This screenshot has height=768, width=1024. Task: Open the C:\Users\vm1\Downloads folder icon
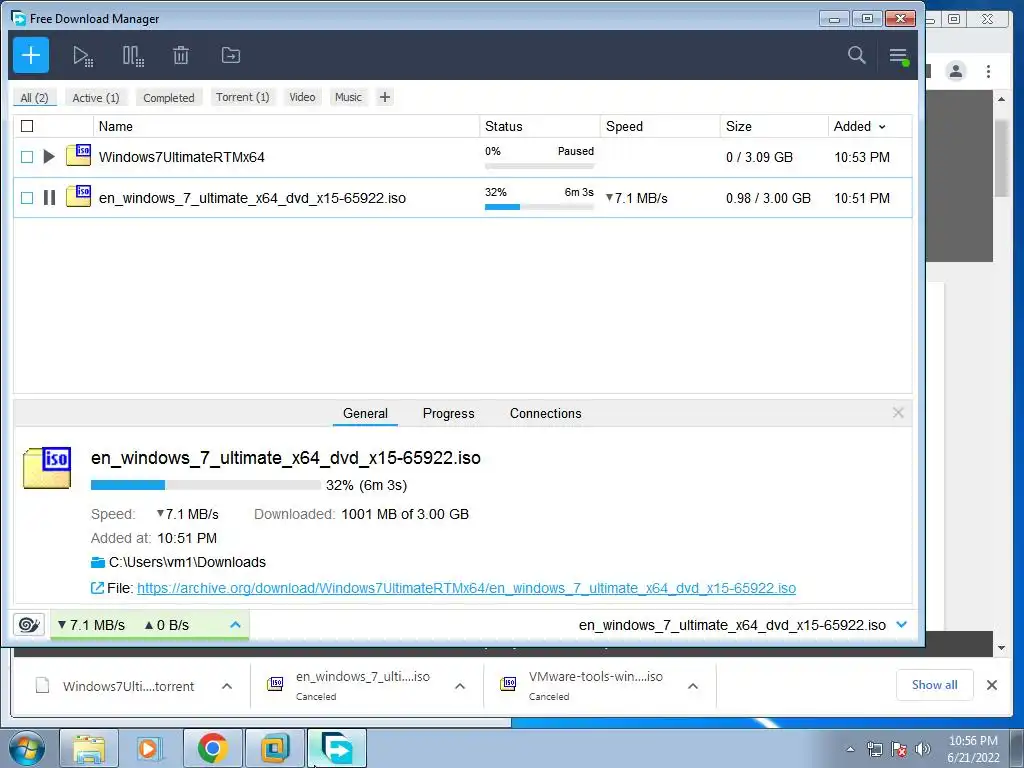[98, 562]
